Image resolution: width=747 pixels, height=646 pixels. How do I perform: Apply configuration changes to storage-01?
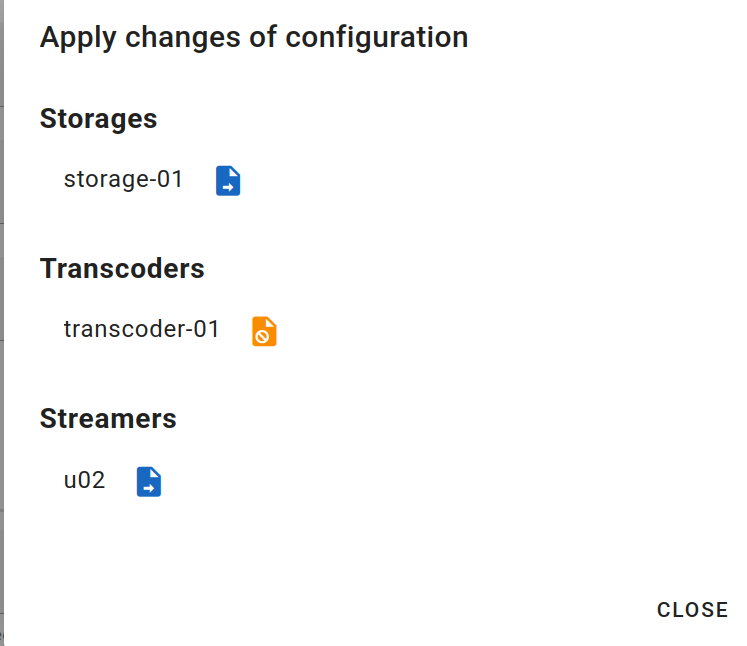pyautogui.click(x=228, y=181)
